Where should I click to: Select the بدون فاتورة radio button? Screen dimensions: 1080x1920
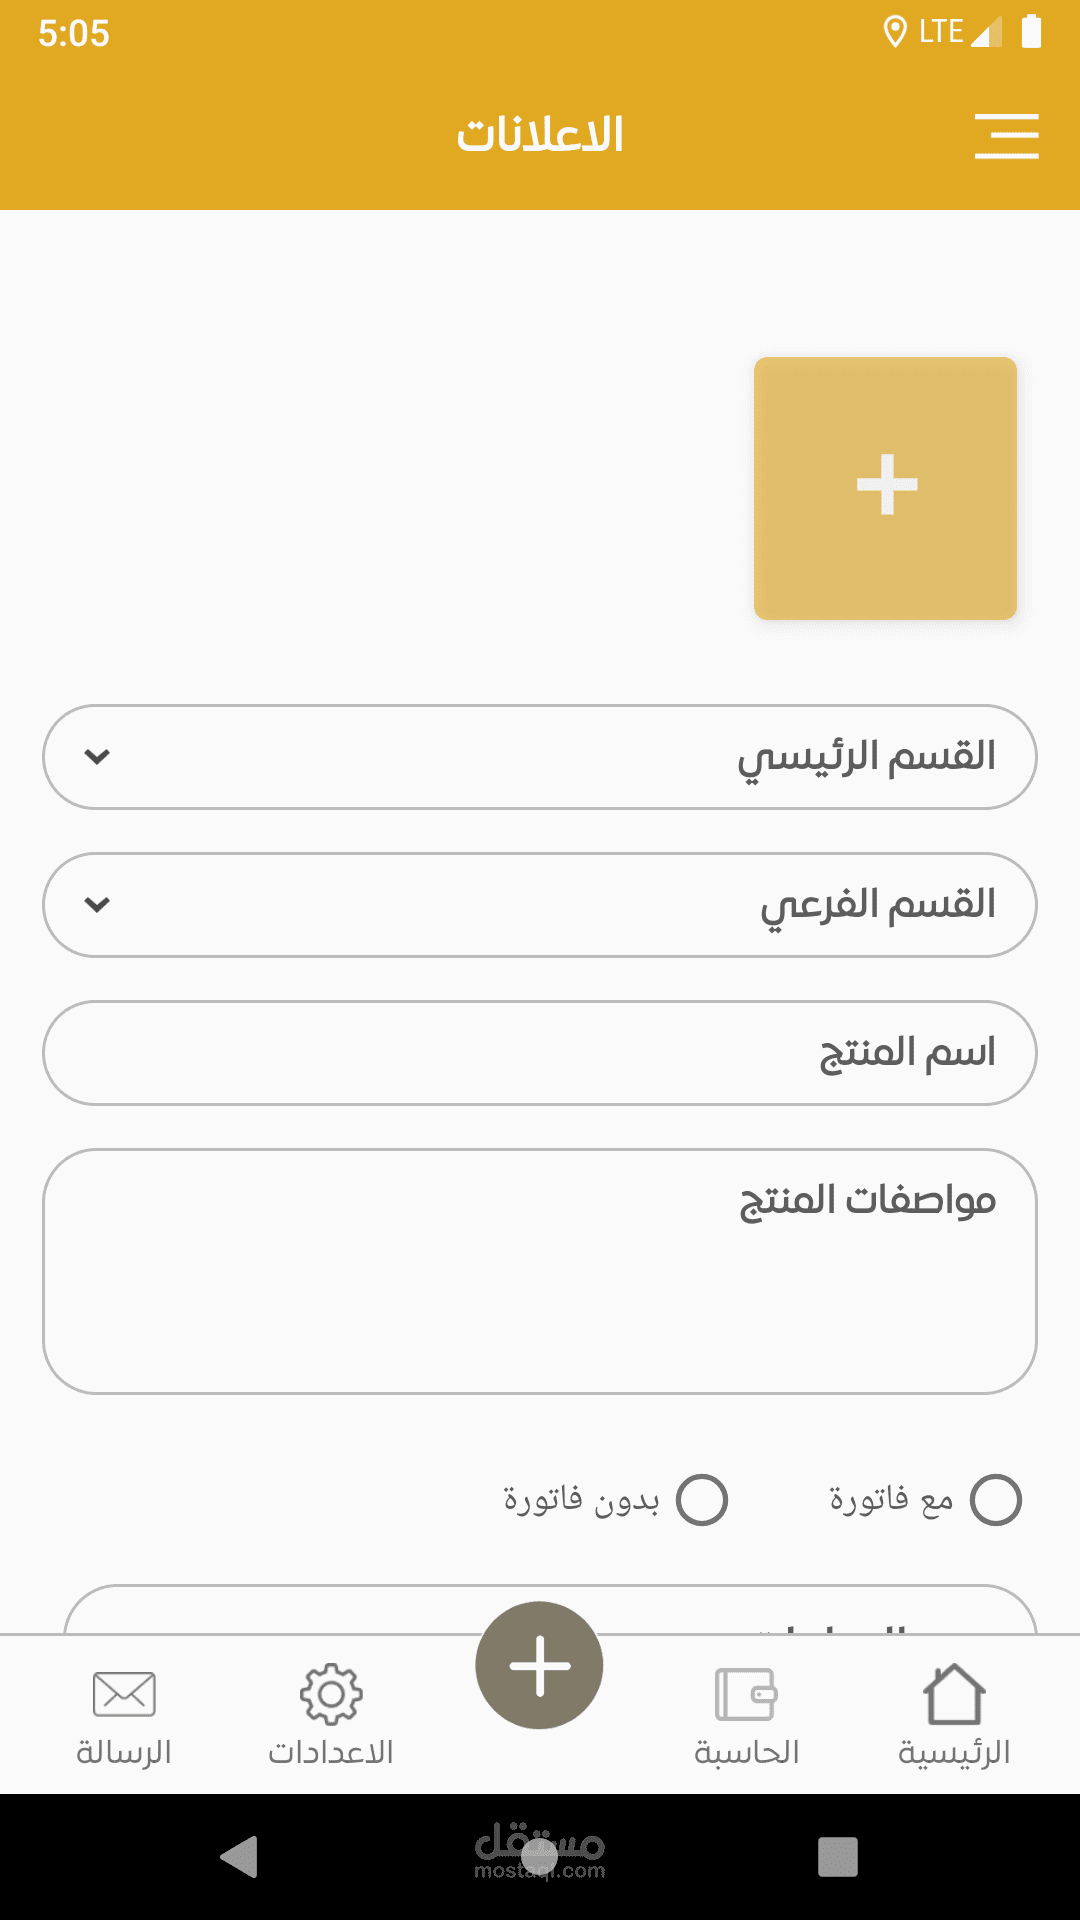tap(702, 1500)
